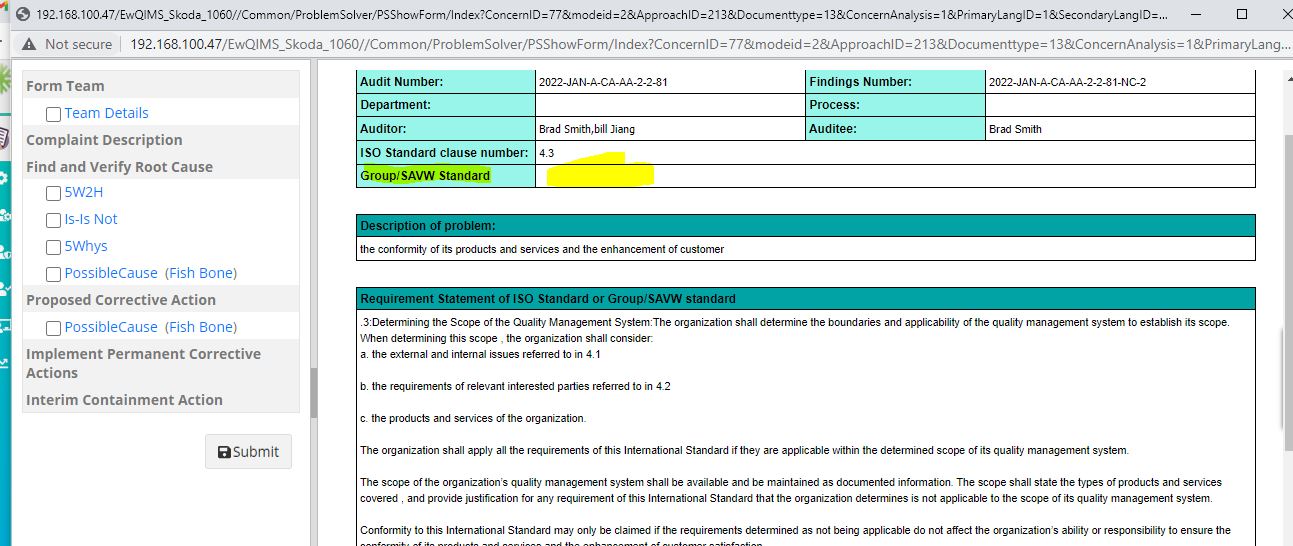Tick the Team Details checkbox
This screenshot has width=1293, height=546.
[54, 114]
